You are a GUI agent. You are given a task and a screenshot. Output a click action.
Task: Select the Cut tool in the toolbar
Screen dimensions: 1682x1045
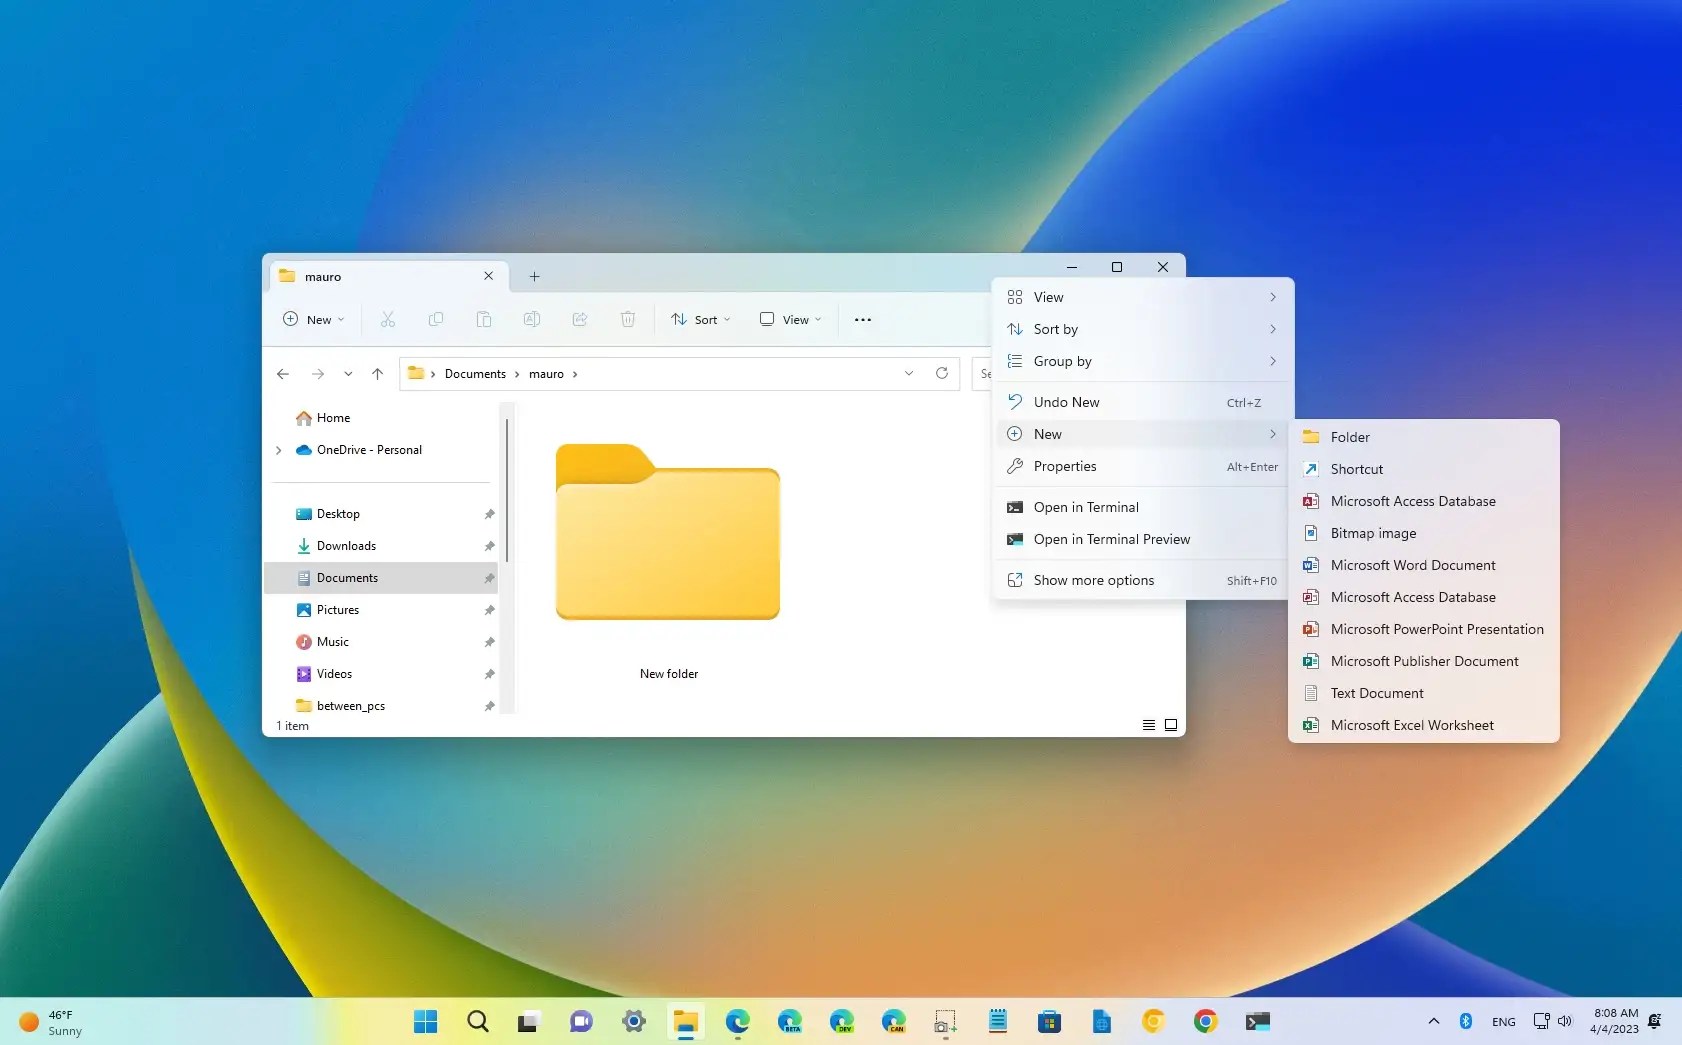pos(387,319)
